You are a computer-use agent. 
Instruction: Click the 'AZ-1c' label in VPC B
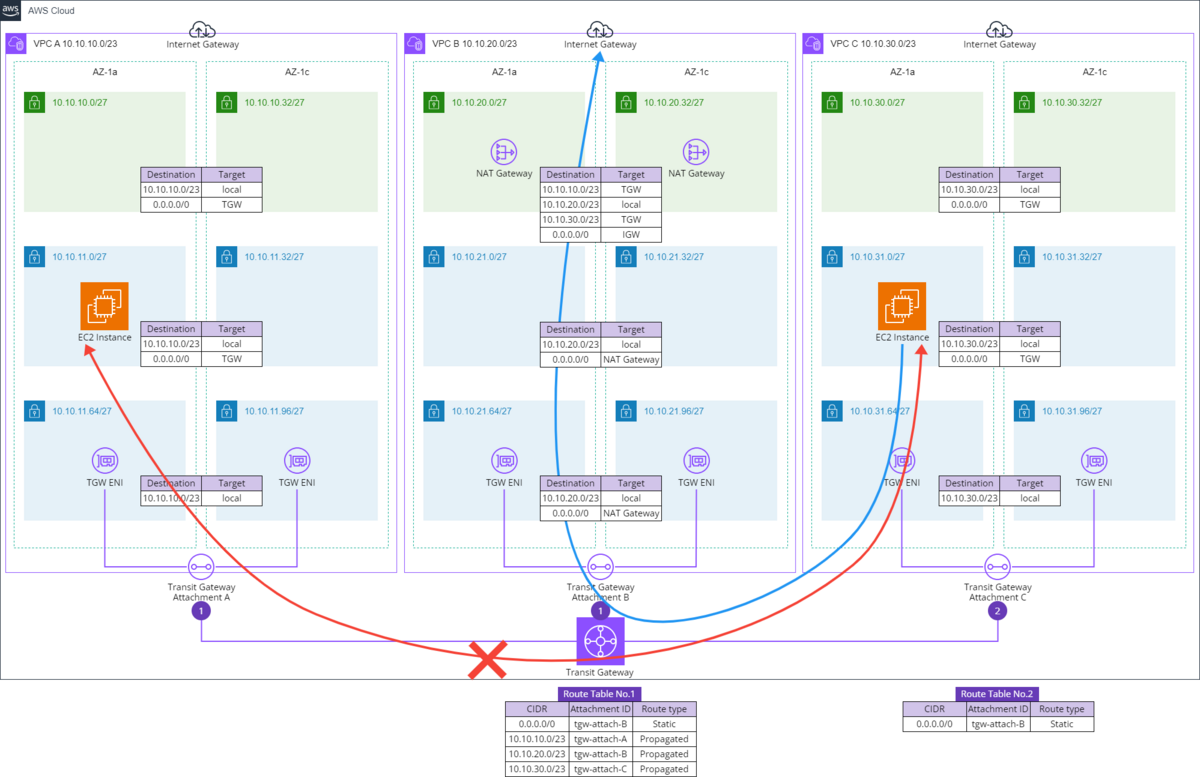pos(696,72)
